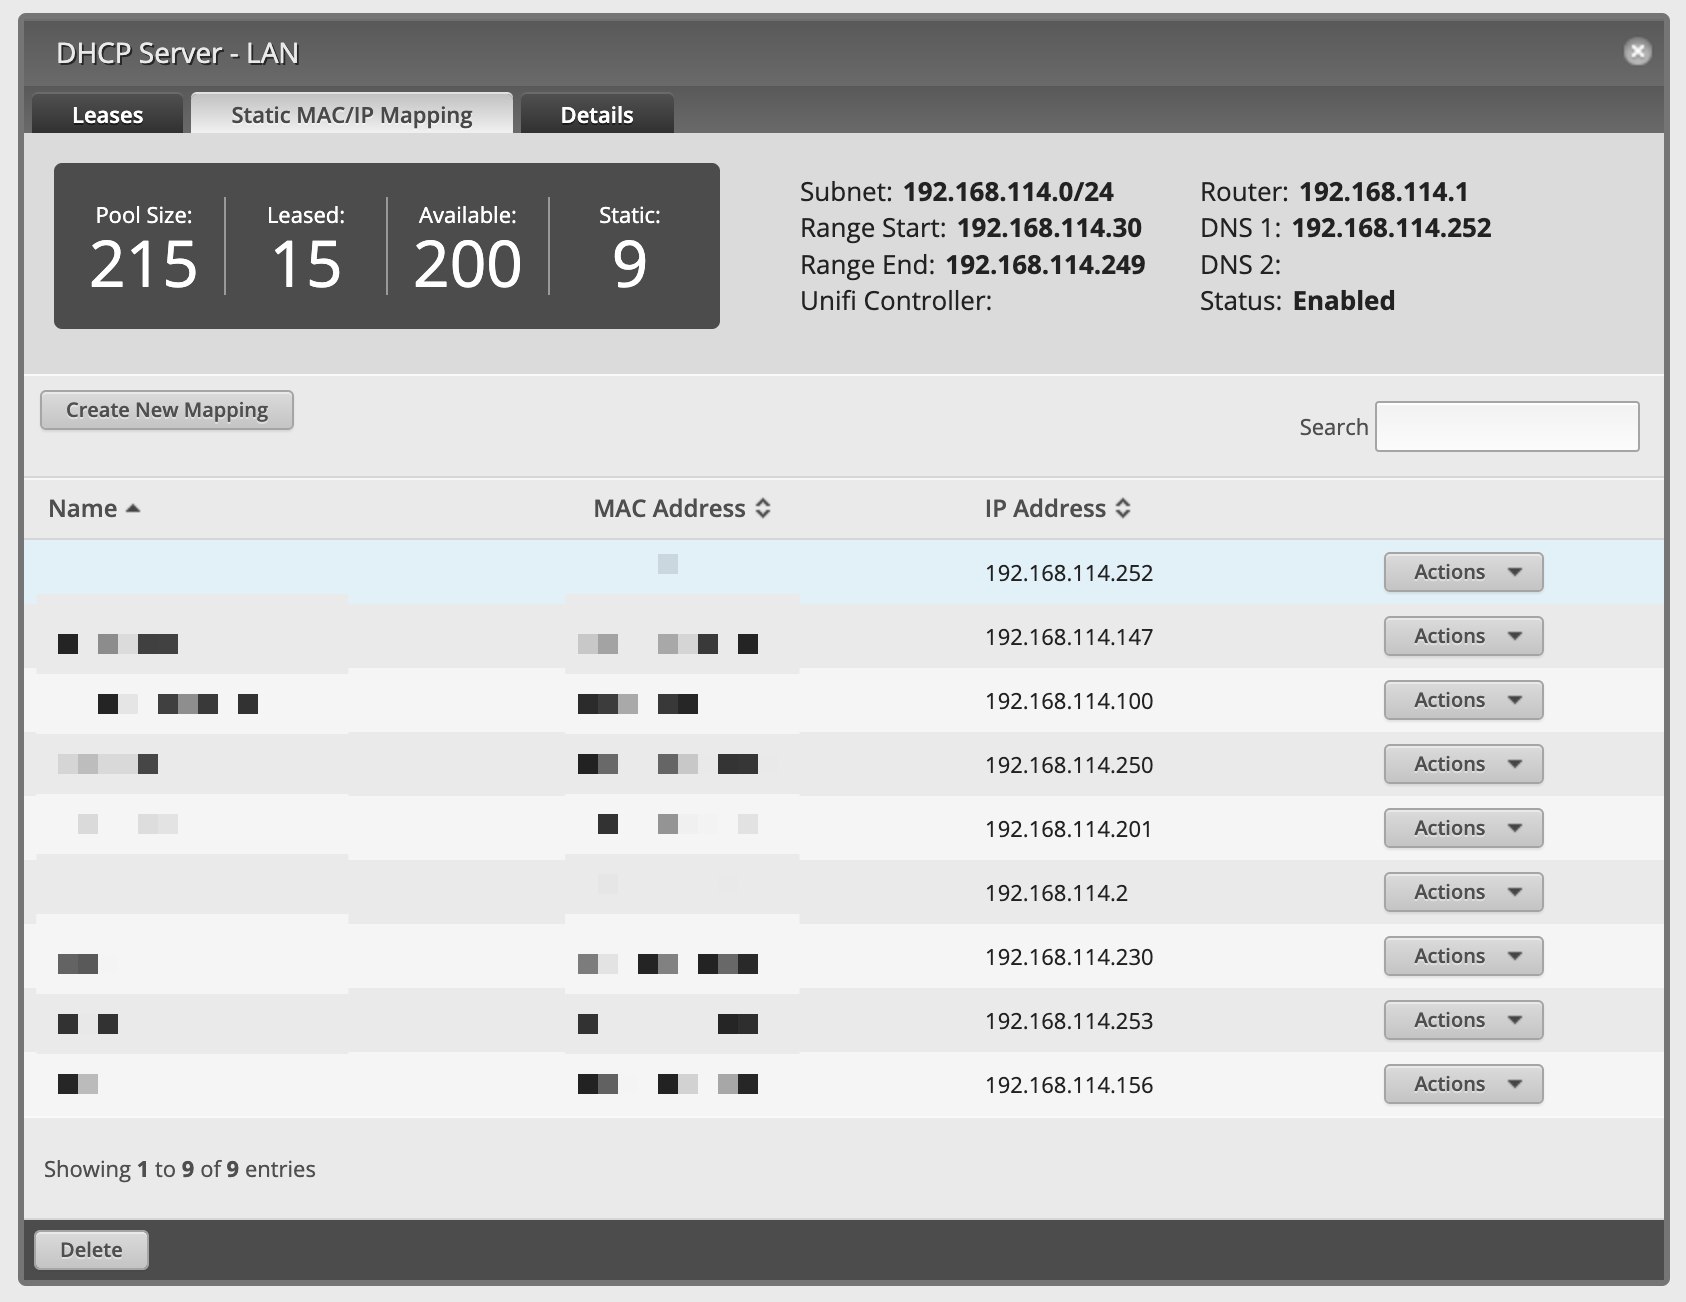Open Actions dropdown for 192.168.114.156
The width and height of the screenshot is (1686, 1302).
pos(1463,1084)
